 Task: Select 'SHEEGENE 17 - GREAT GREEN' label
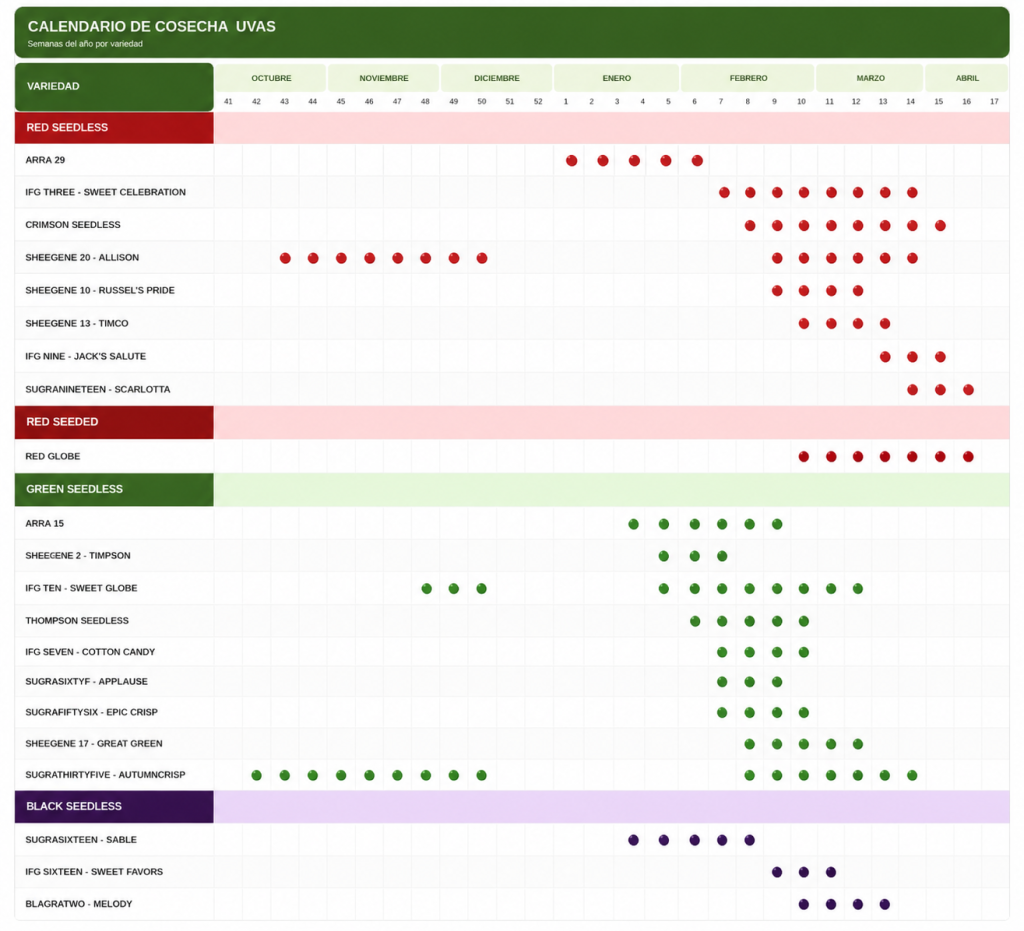coord(94,744)
